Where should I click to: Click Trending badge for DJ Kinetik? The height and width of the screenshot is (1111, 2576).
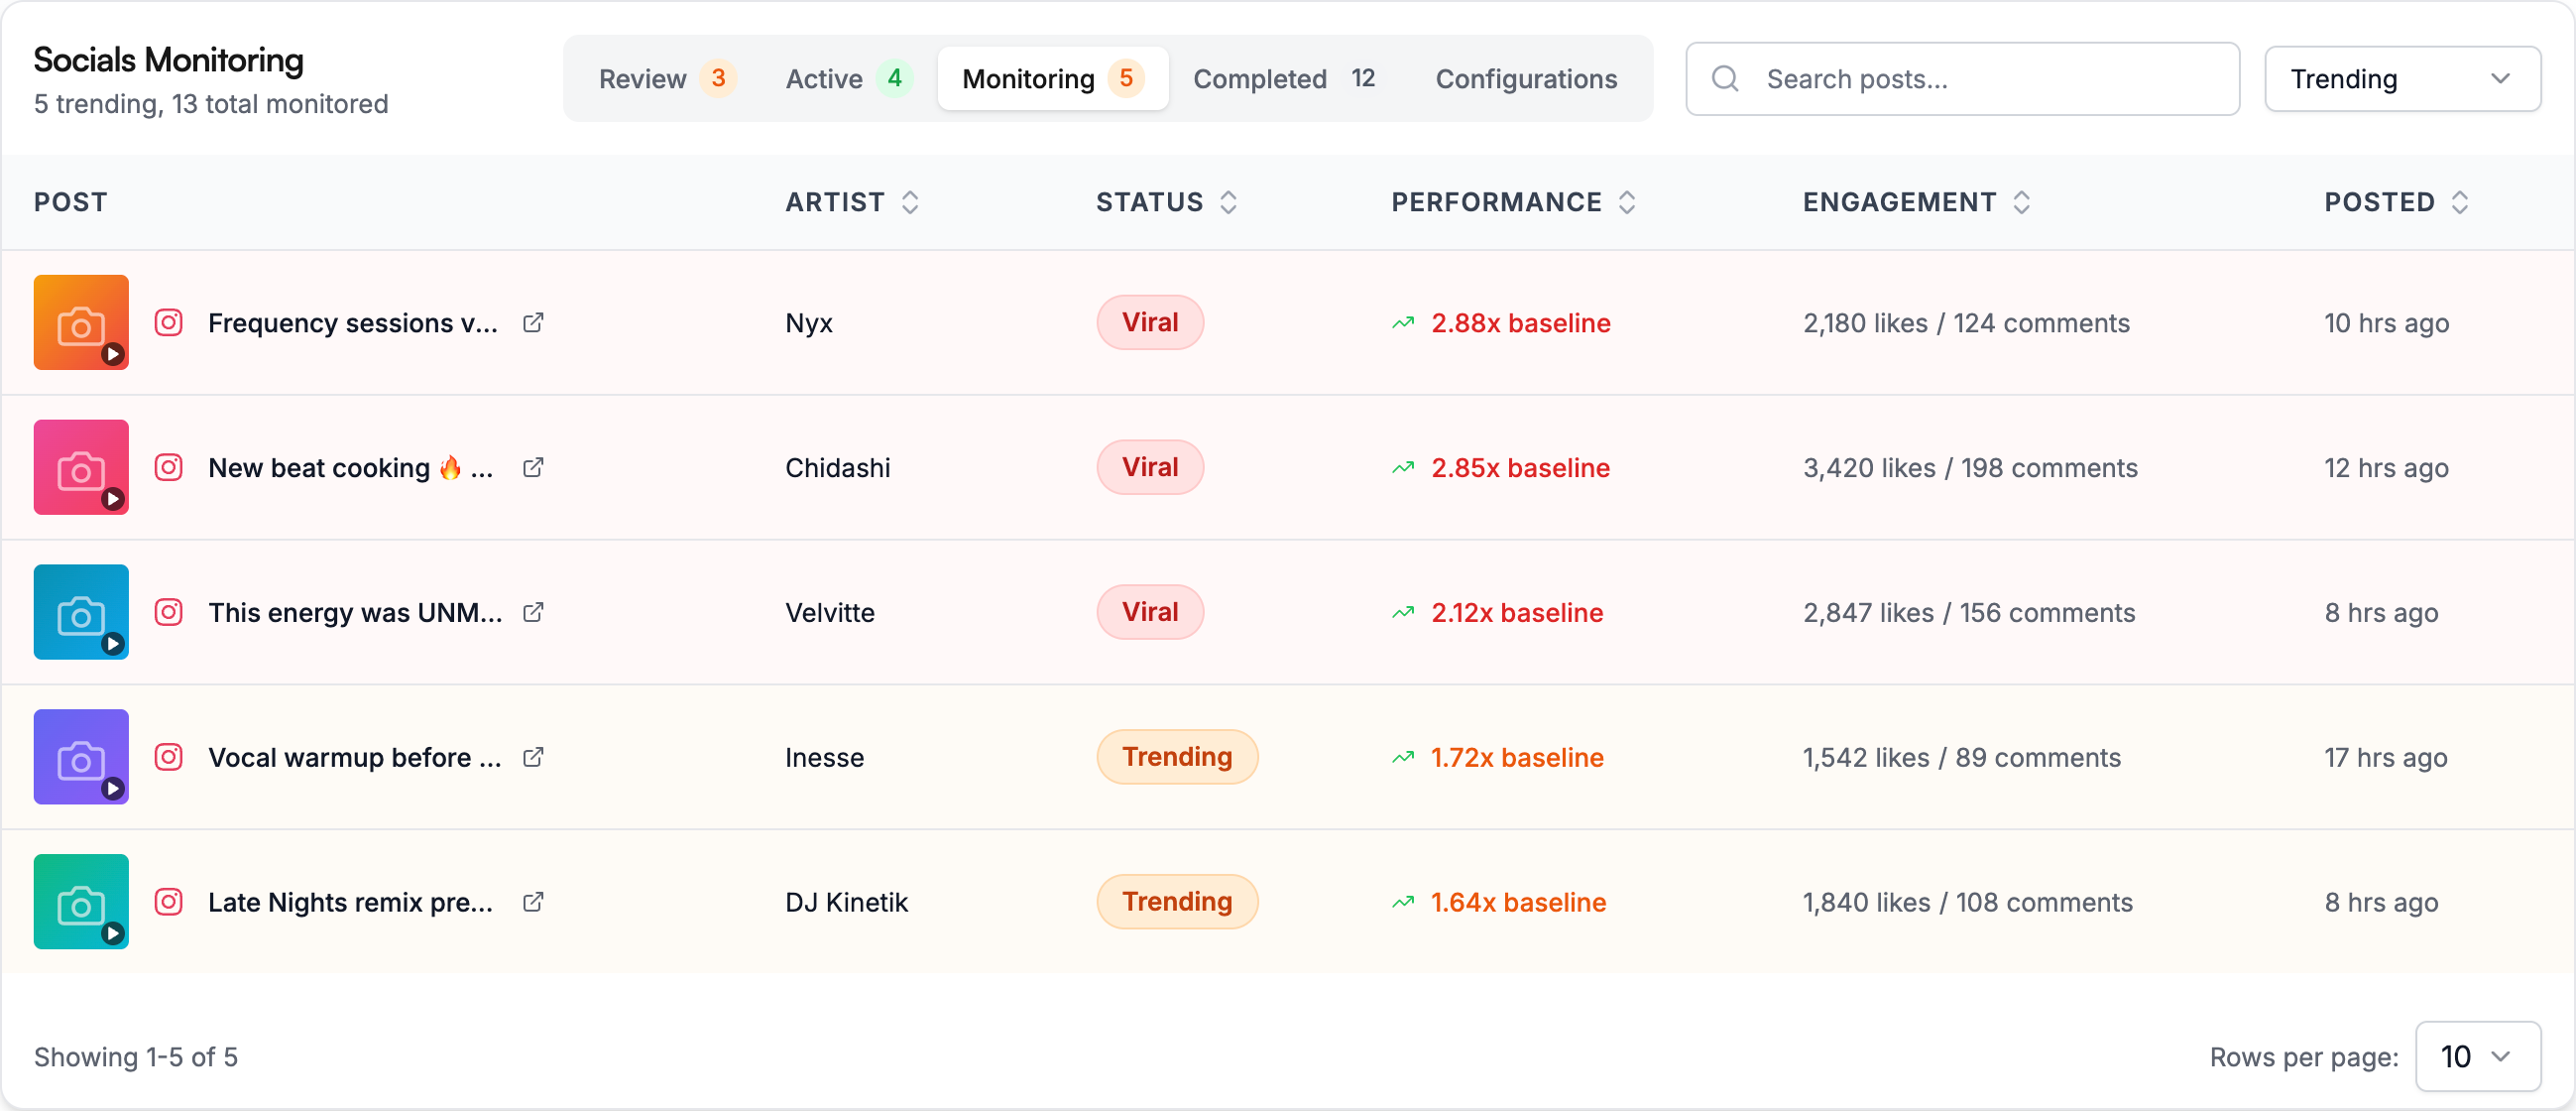point(1176,902)
